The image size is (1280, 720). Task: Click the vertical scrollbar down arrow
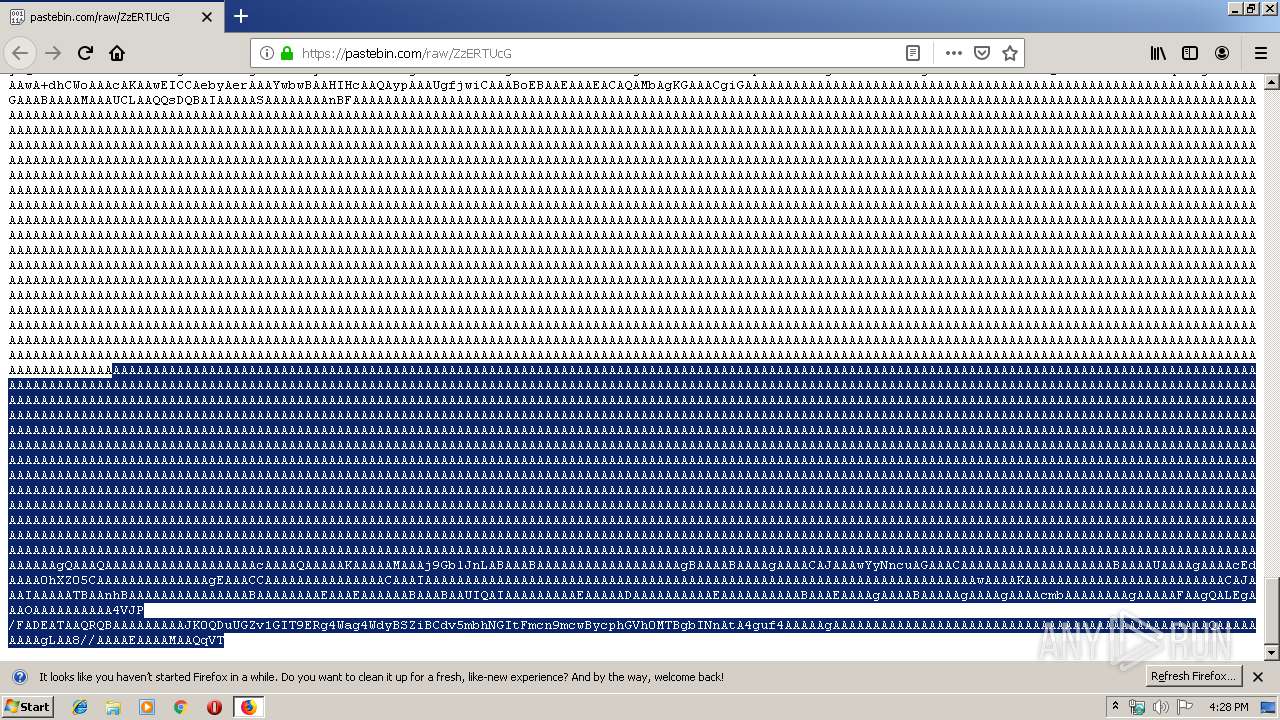(x=1272, y=653)
